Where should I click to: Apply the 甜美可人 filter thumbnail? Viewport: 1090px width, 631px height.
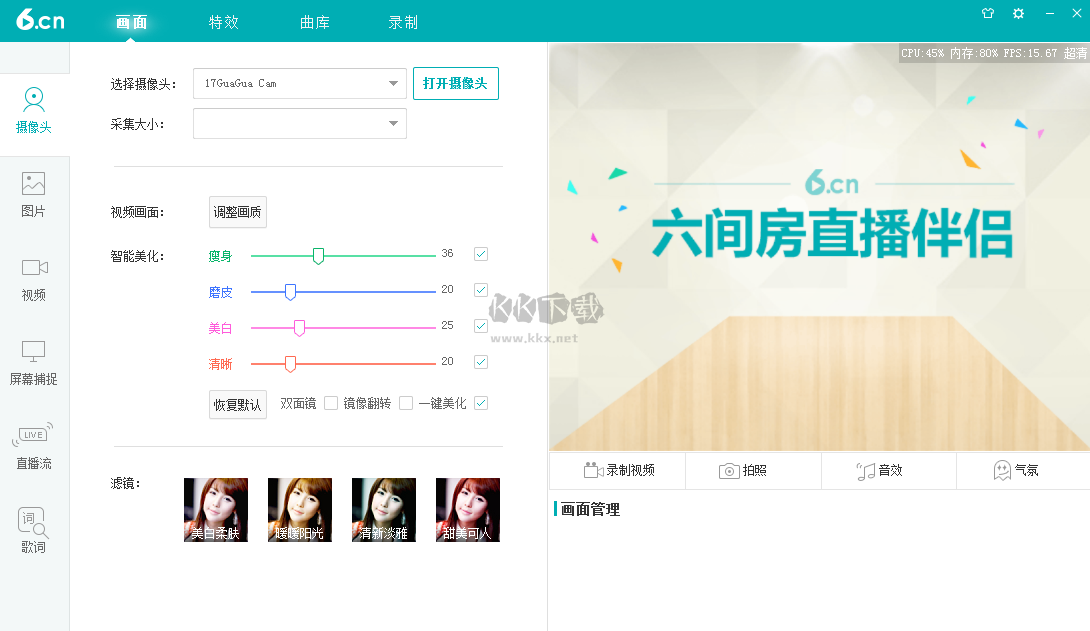coord(468,509)
